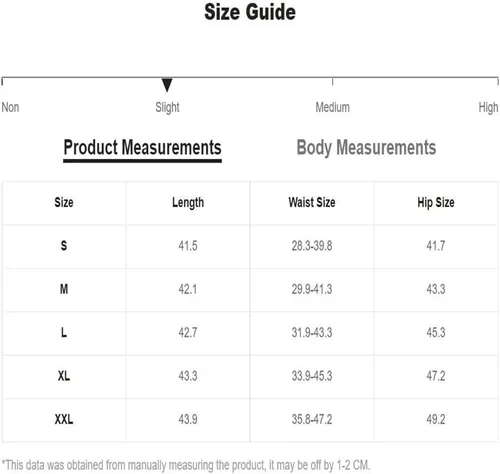Choose the XL size row label

[x=64, y=376]
